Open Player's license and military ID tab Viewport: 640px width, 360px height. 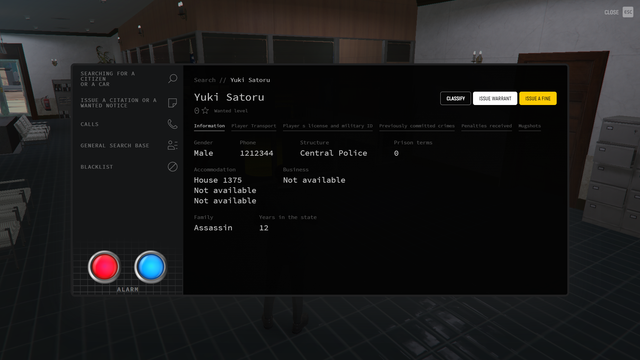(x=328, y=126)
